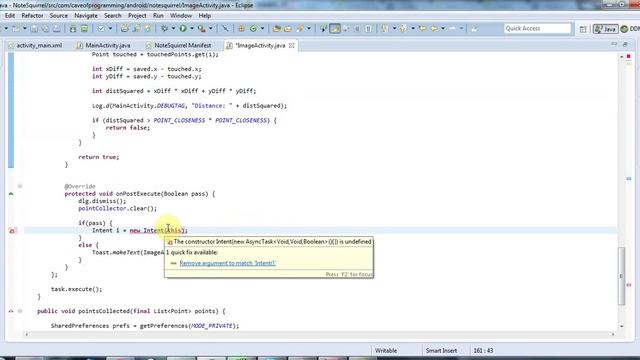Toggle the Mark Occurrences highlighter icon
This screenshot has width=640, height=360.
pos(335,29)
